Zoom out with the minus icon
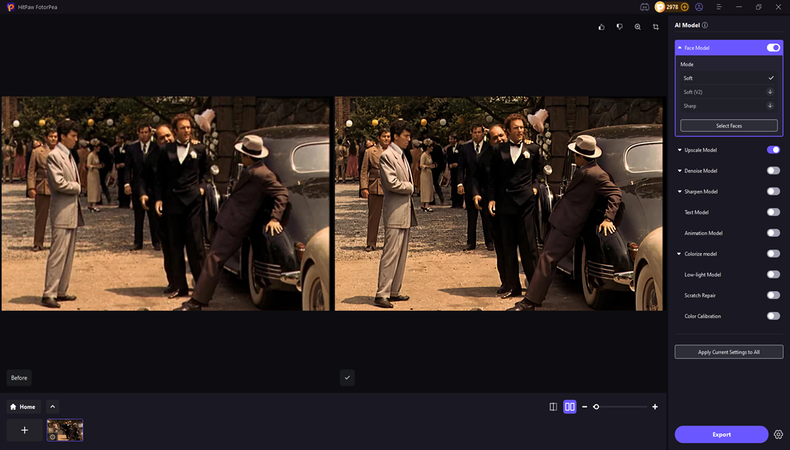The height and width of the screenshot is (450, 790). pos(584,407)
